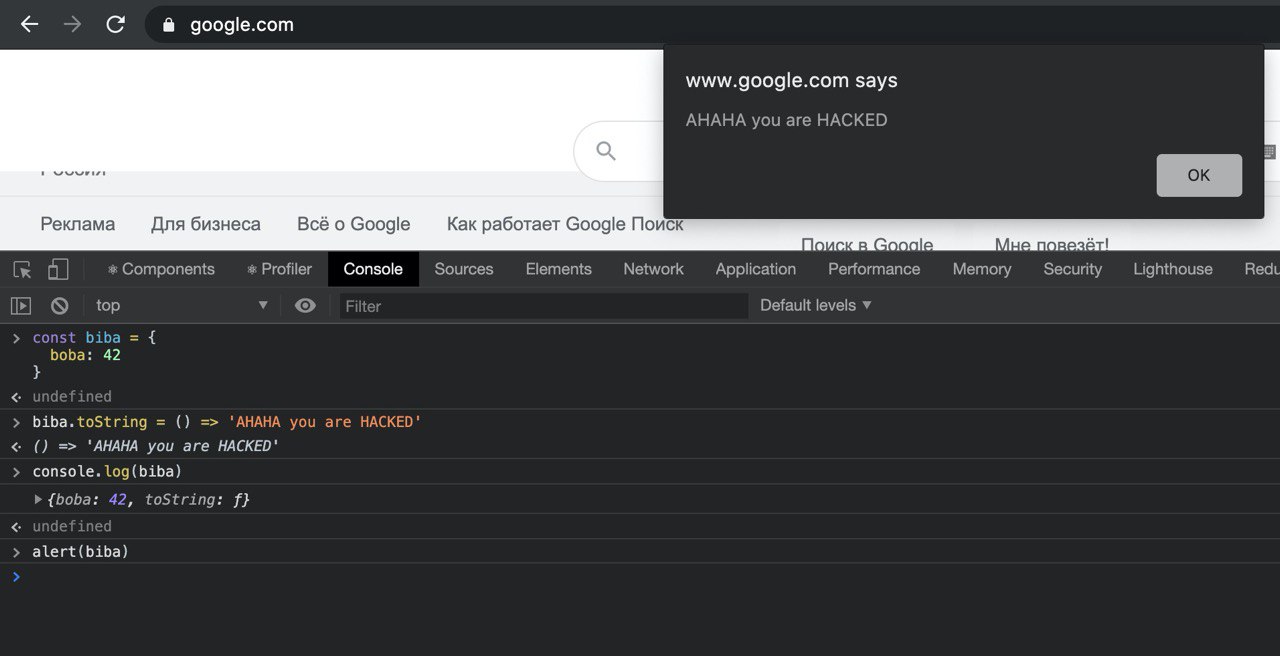Click the eye live expression icon
This screenshot has height=656, width=1280.
coord(305,305)
